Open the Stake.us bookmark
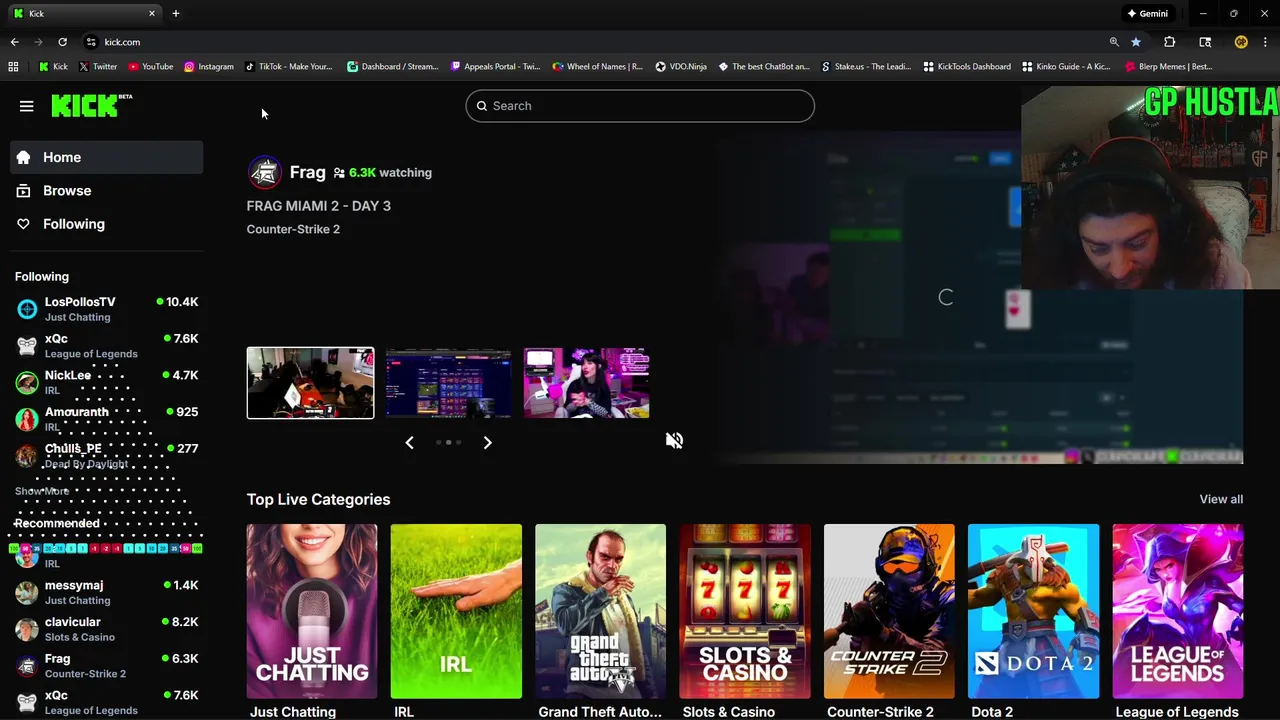This screenshot has width=1280, height=720. [865, 67]
